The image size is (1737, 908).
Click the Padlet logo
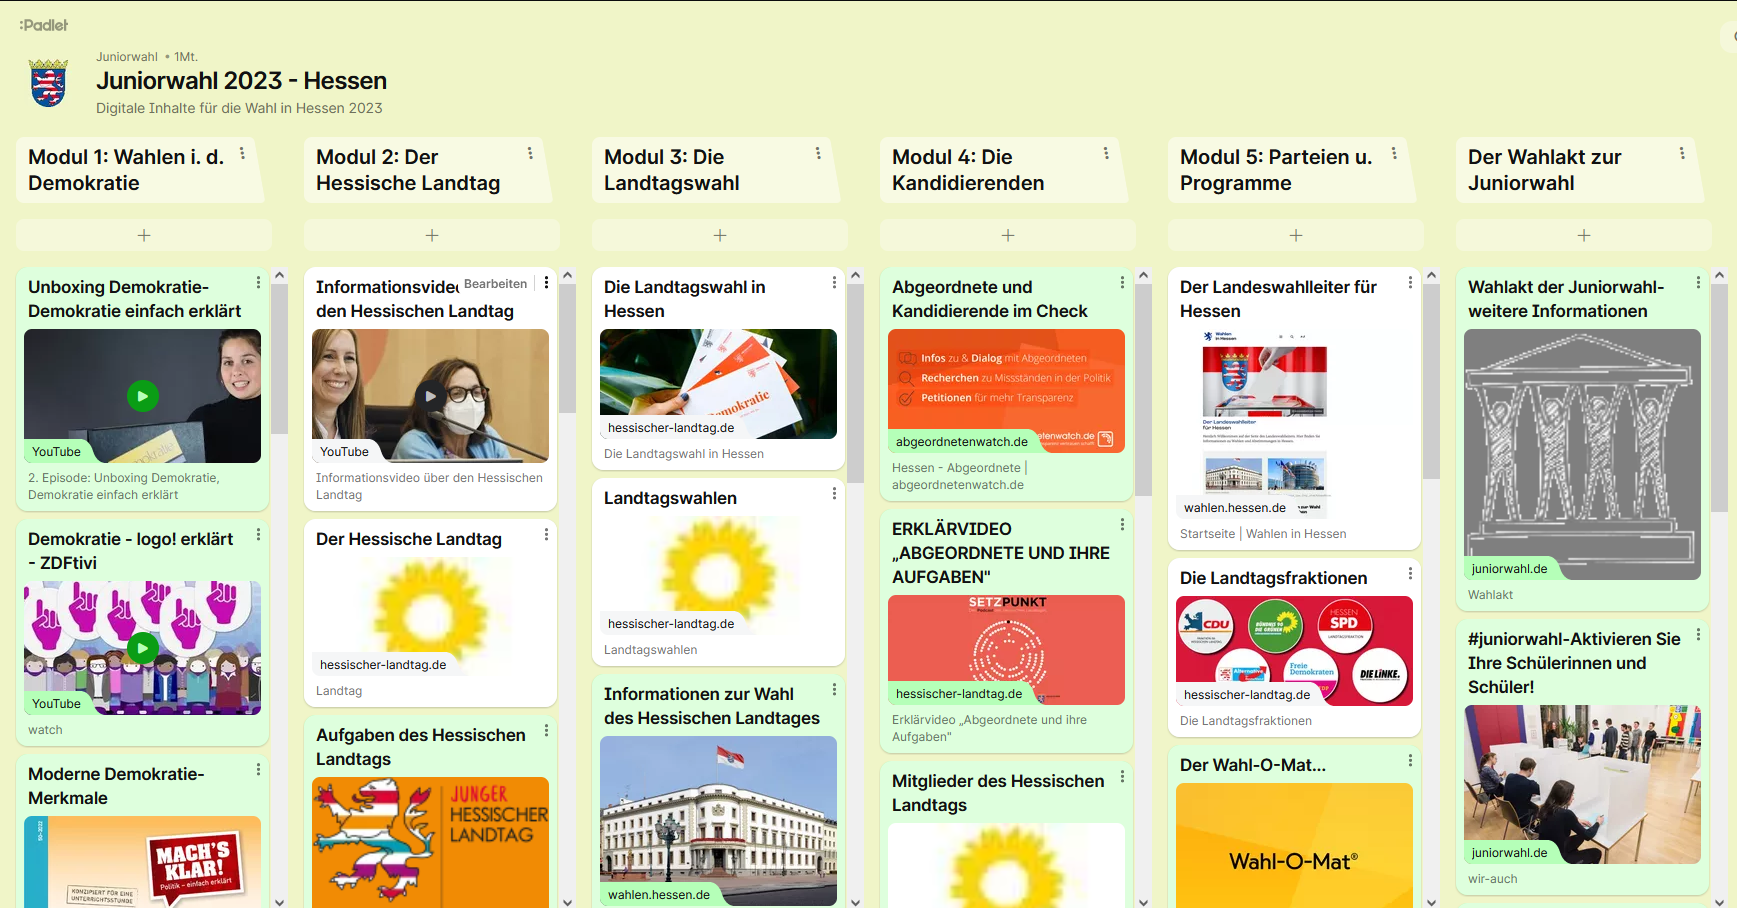[x=44, y=25]
